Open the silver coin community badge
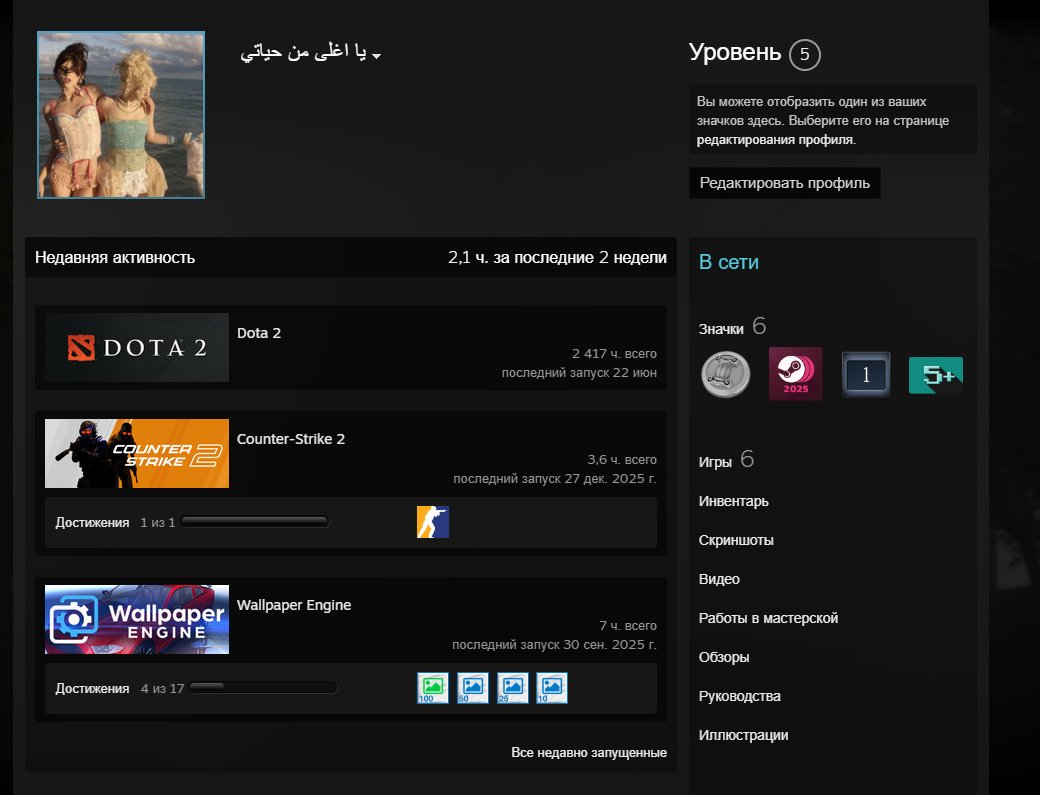The width and height of the screenshot is (1040, 795). pos(726,375)
